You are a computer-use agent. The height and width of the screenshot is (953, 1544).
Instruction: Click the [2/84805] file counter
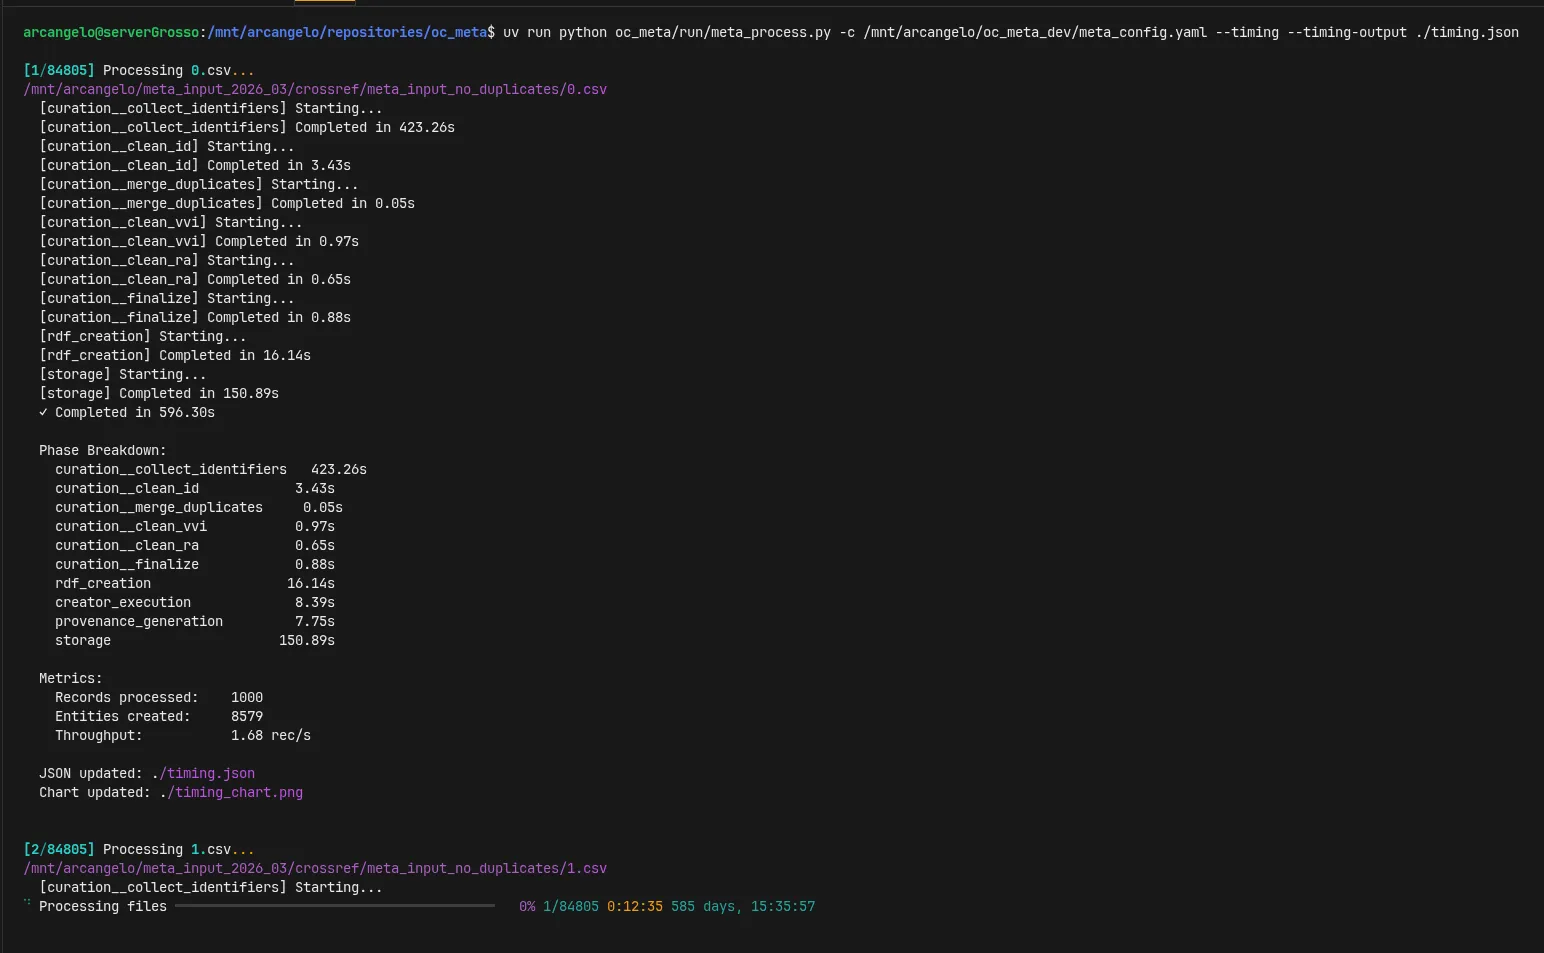[59, 849]
